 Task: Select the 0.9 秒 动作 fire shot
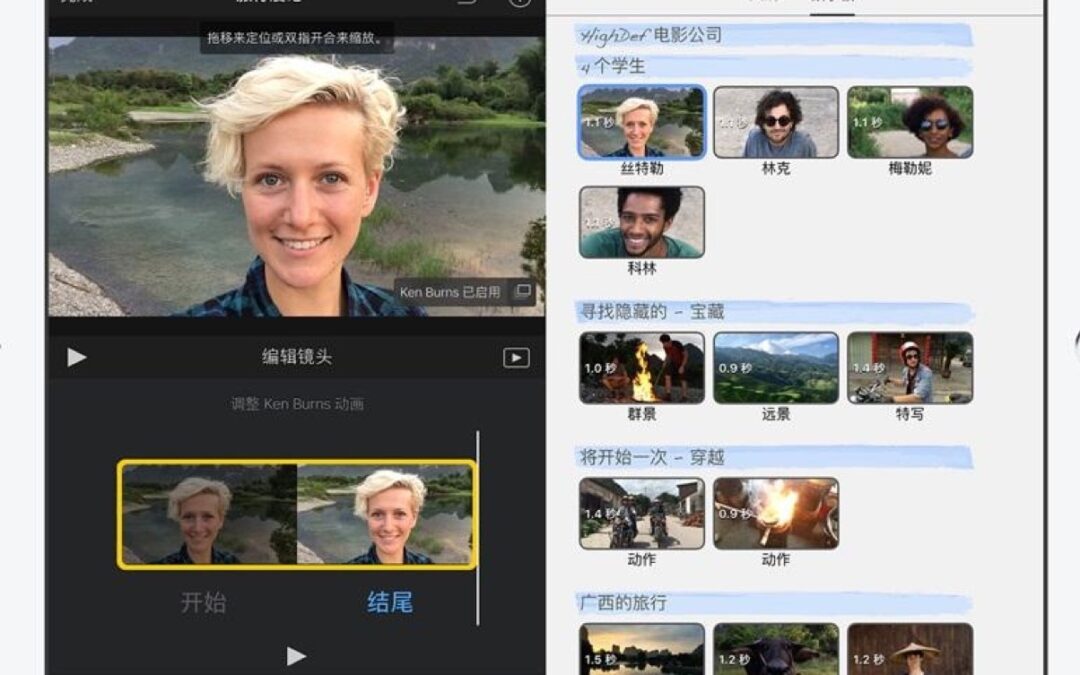(x=776, y=514)
